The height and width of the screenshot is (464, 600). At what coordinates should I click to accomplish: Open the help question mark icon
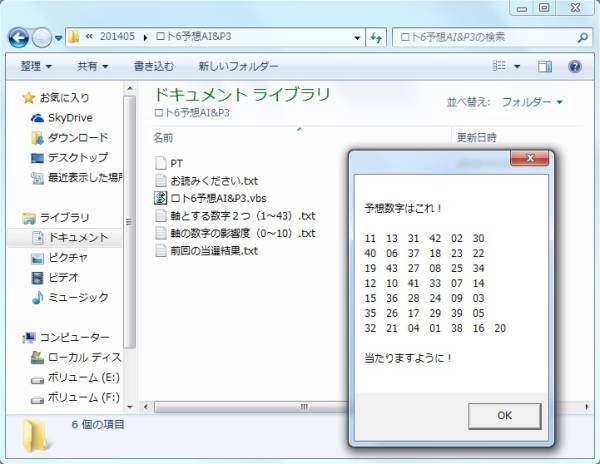click(575, 67)
